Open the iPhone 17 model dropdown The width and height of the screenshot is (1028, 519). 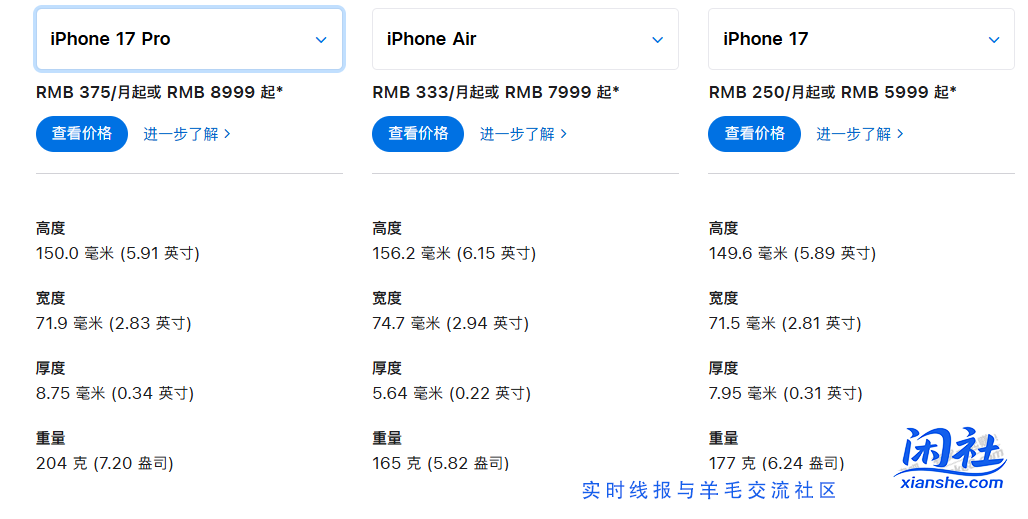click(x=861, y=40)
